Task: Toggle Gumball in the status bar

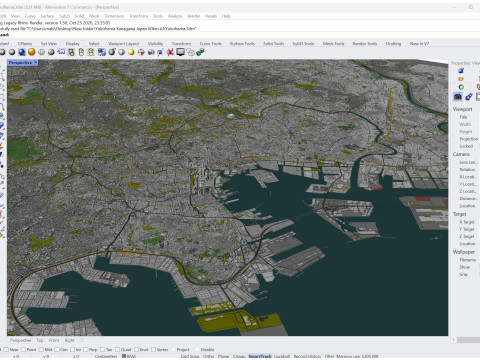Action: coord(282,356)
